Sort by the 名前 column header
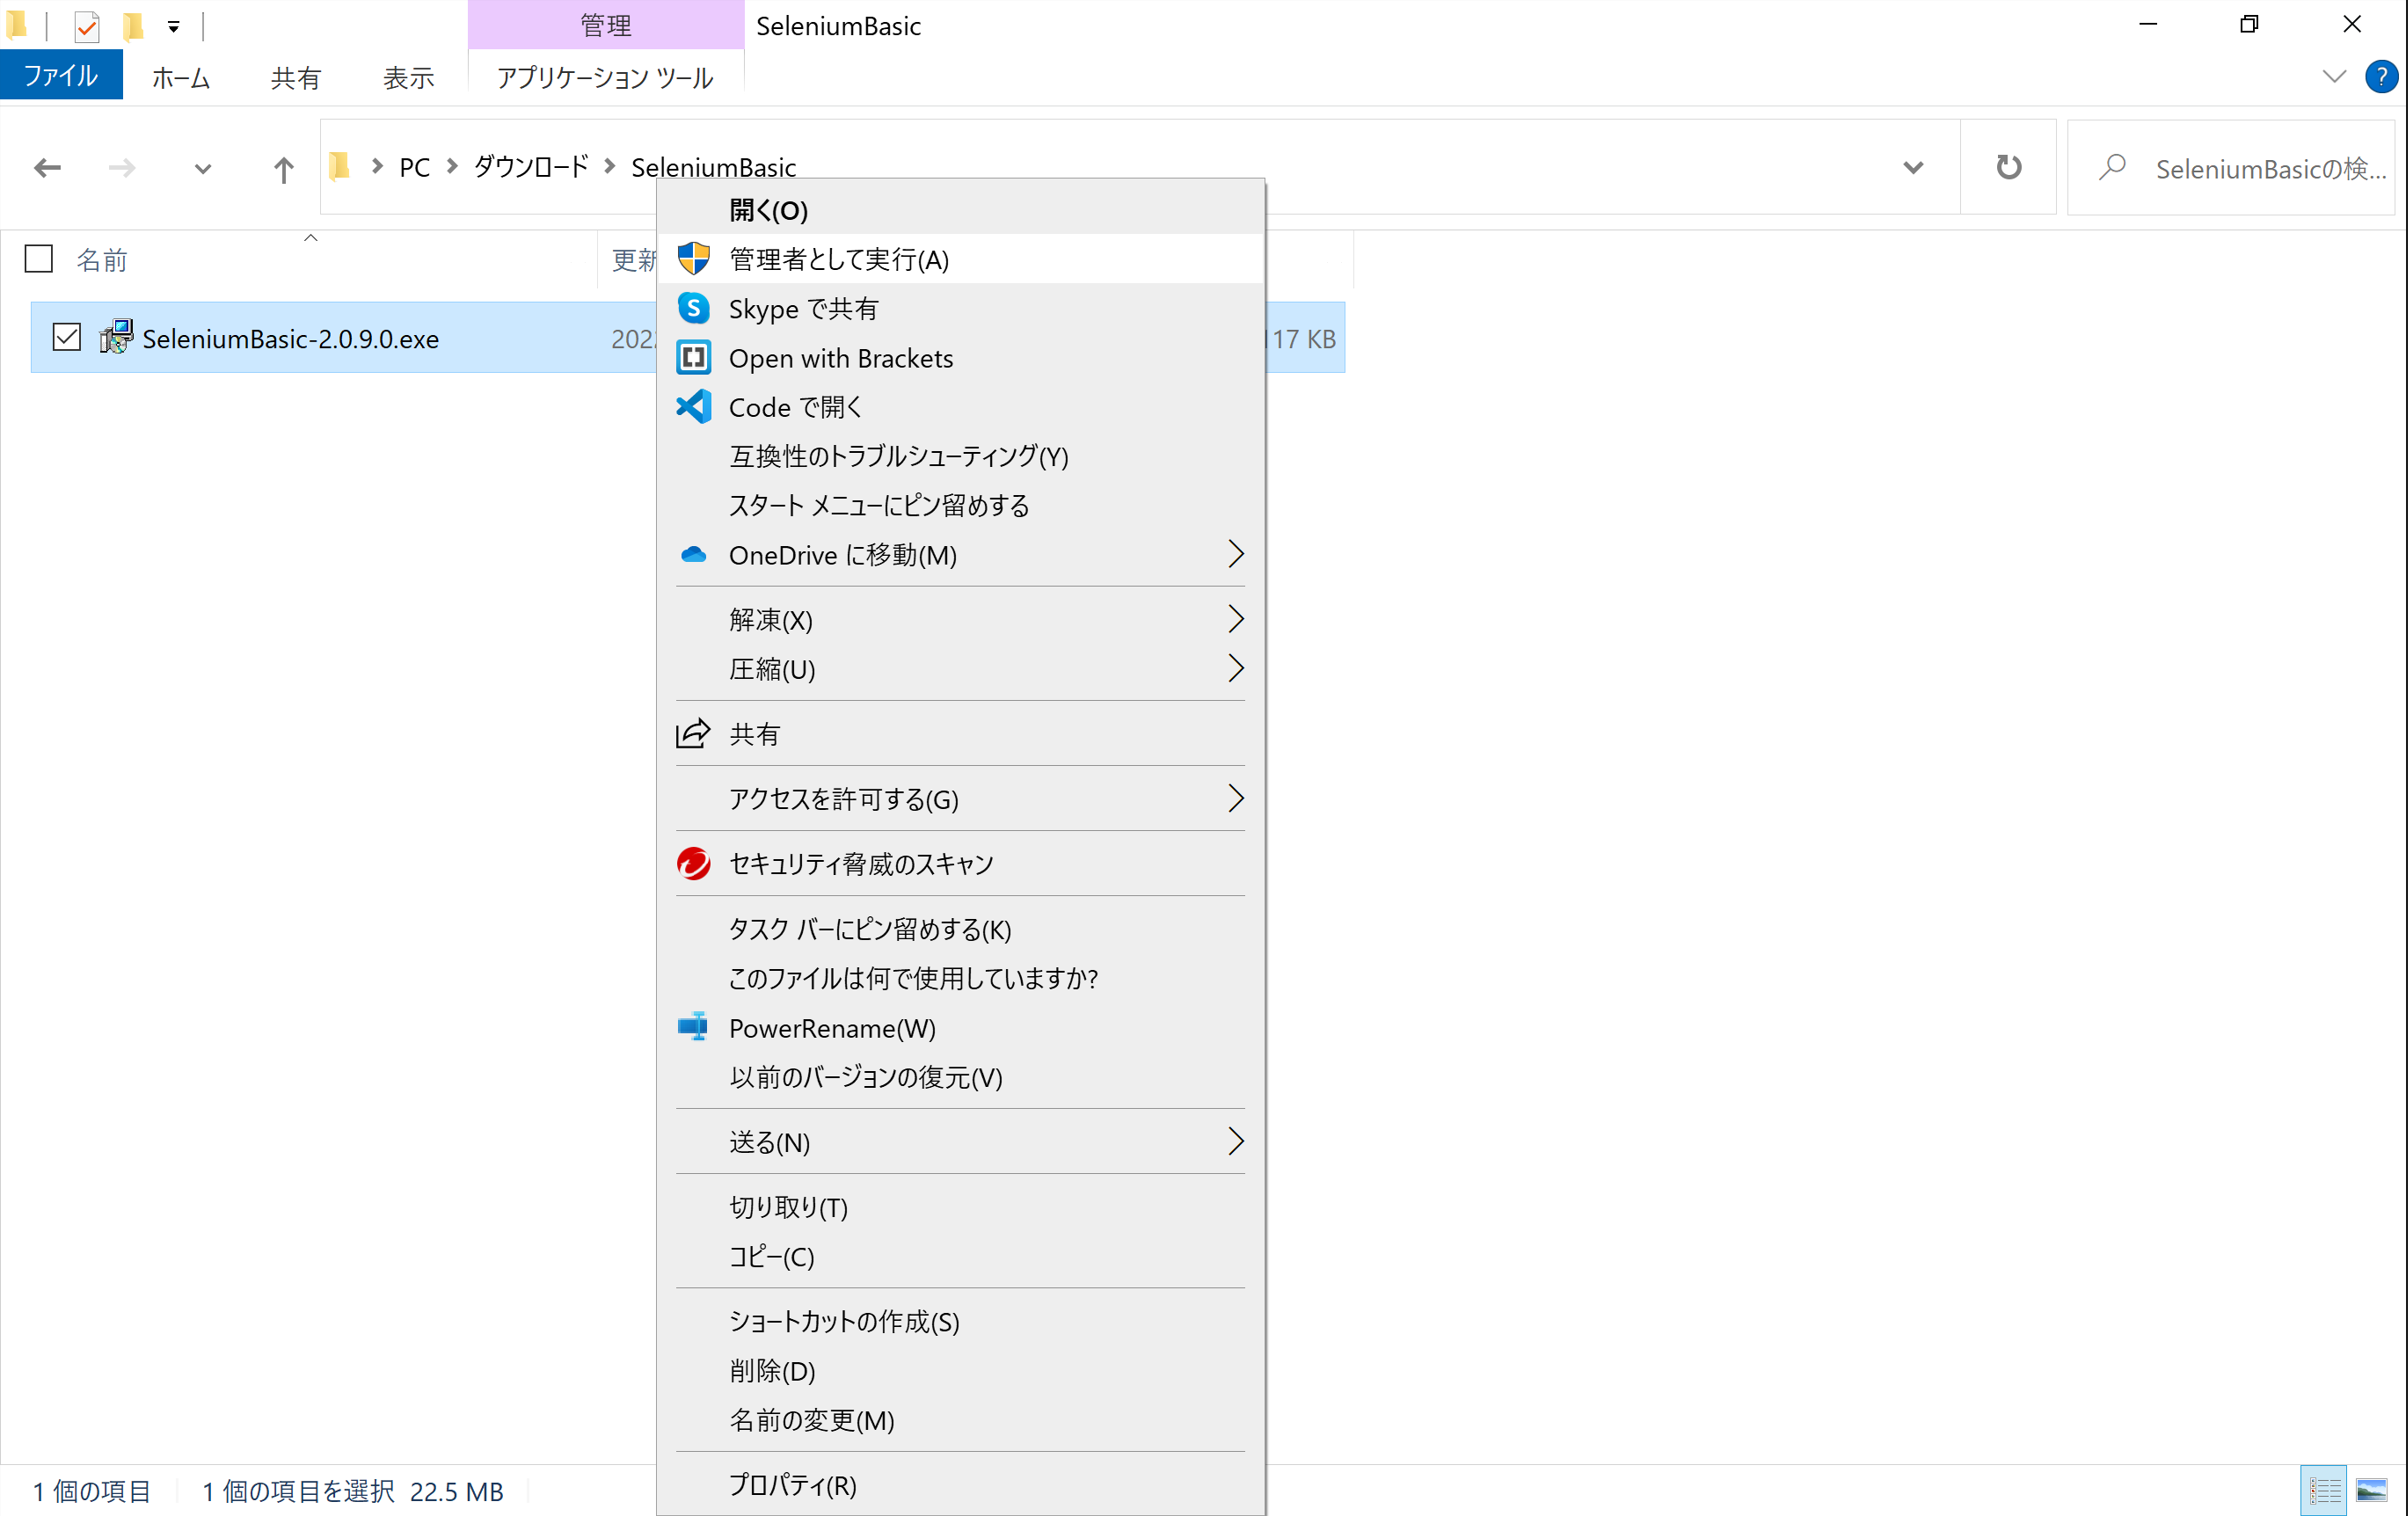The height and width of the screenshot is (1516, 2408). (102, 260)
